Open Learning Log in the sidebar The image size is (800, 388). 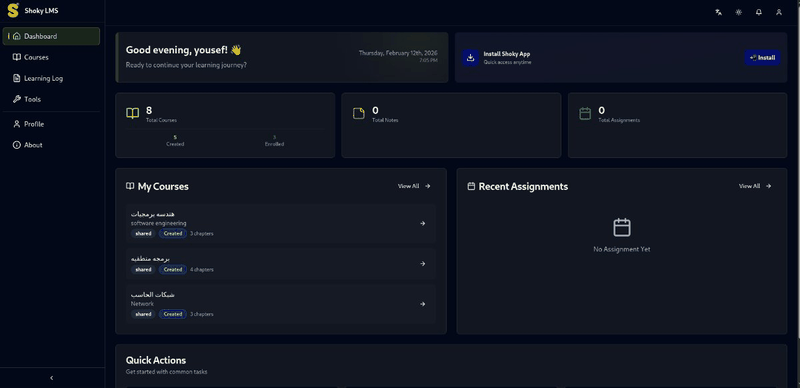pos(51,78)
